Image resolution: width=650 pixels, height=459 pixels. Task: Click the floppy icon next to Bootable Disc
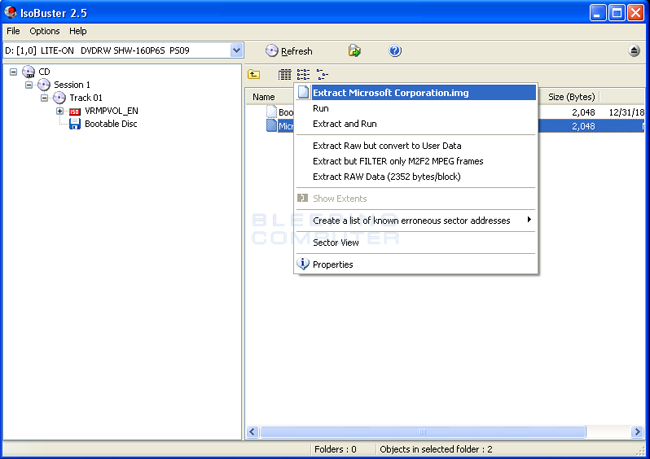pyautogui.click(x=75, y=124)
